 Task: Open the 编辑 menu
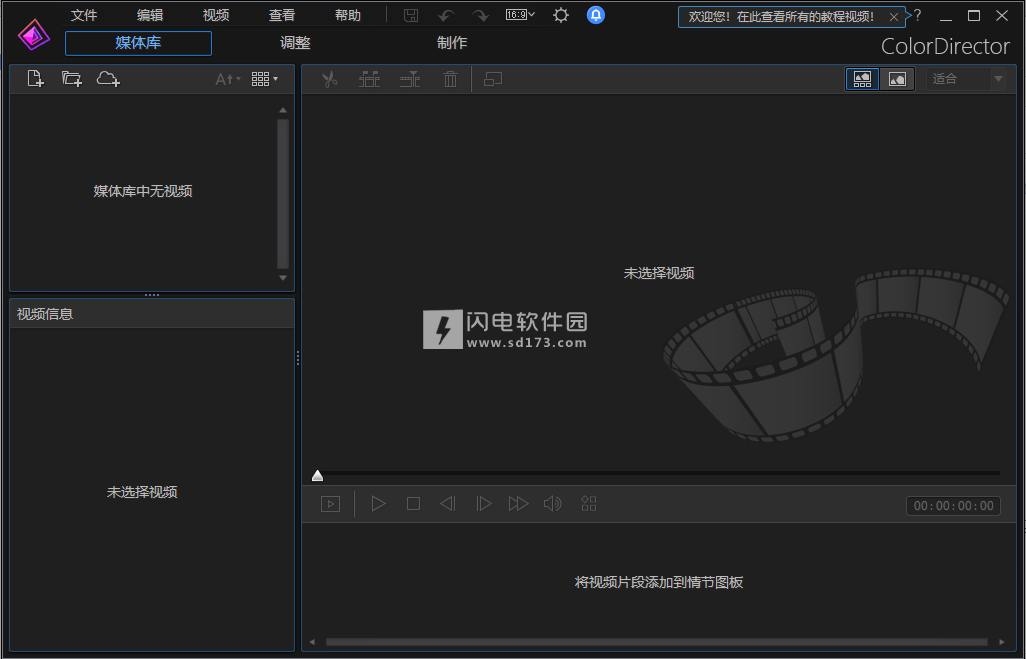150,15
